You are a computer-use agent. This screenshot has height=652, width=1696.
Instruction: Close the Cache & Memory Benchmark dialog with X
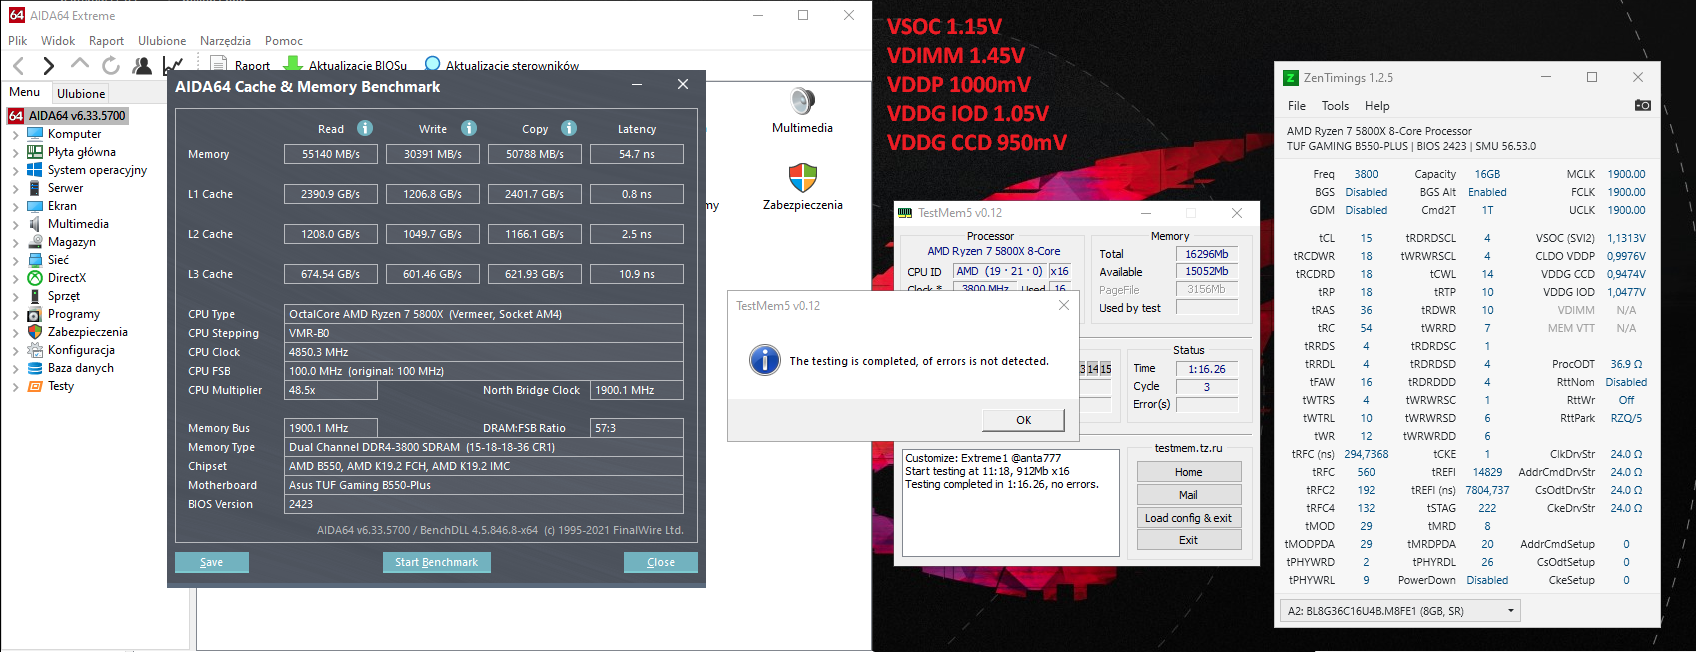(683, 85)
